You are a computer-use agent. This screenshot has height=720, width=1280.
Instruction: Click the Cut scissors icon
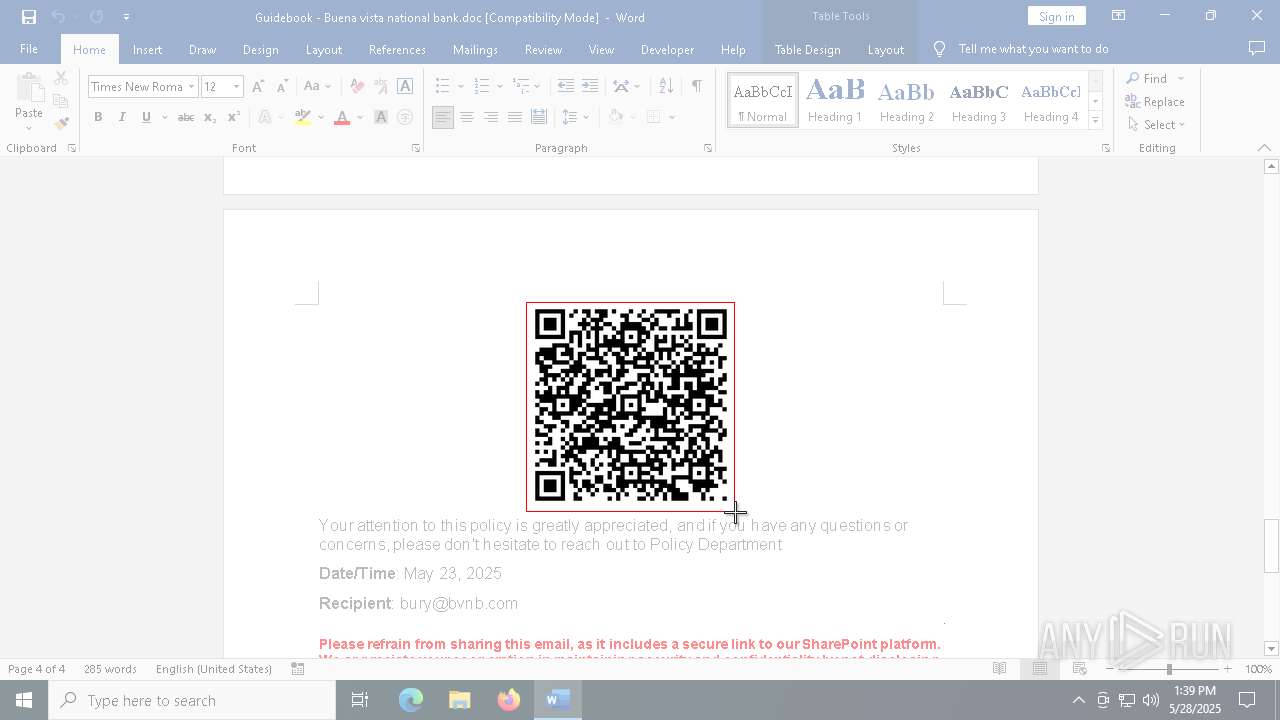(61, 78)
